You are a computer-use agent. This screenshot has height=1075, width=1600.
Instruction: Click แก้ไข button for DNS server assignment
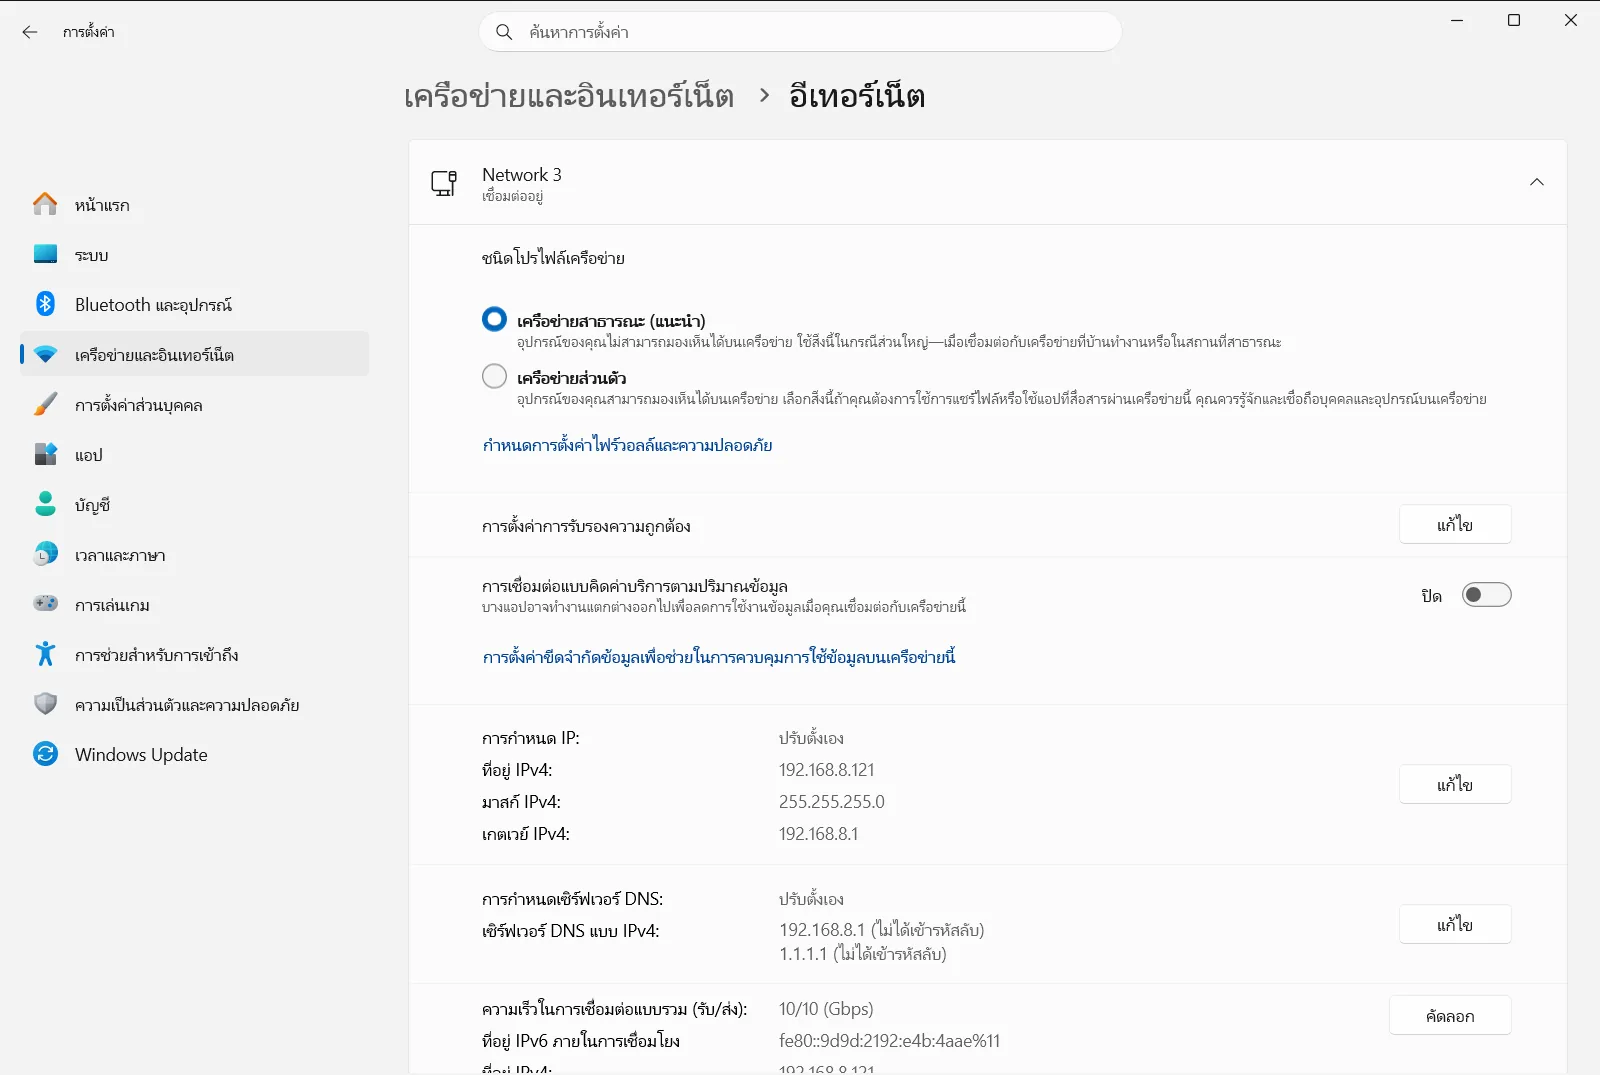click(1455, 924)
